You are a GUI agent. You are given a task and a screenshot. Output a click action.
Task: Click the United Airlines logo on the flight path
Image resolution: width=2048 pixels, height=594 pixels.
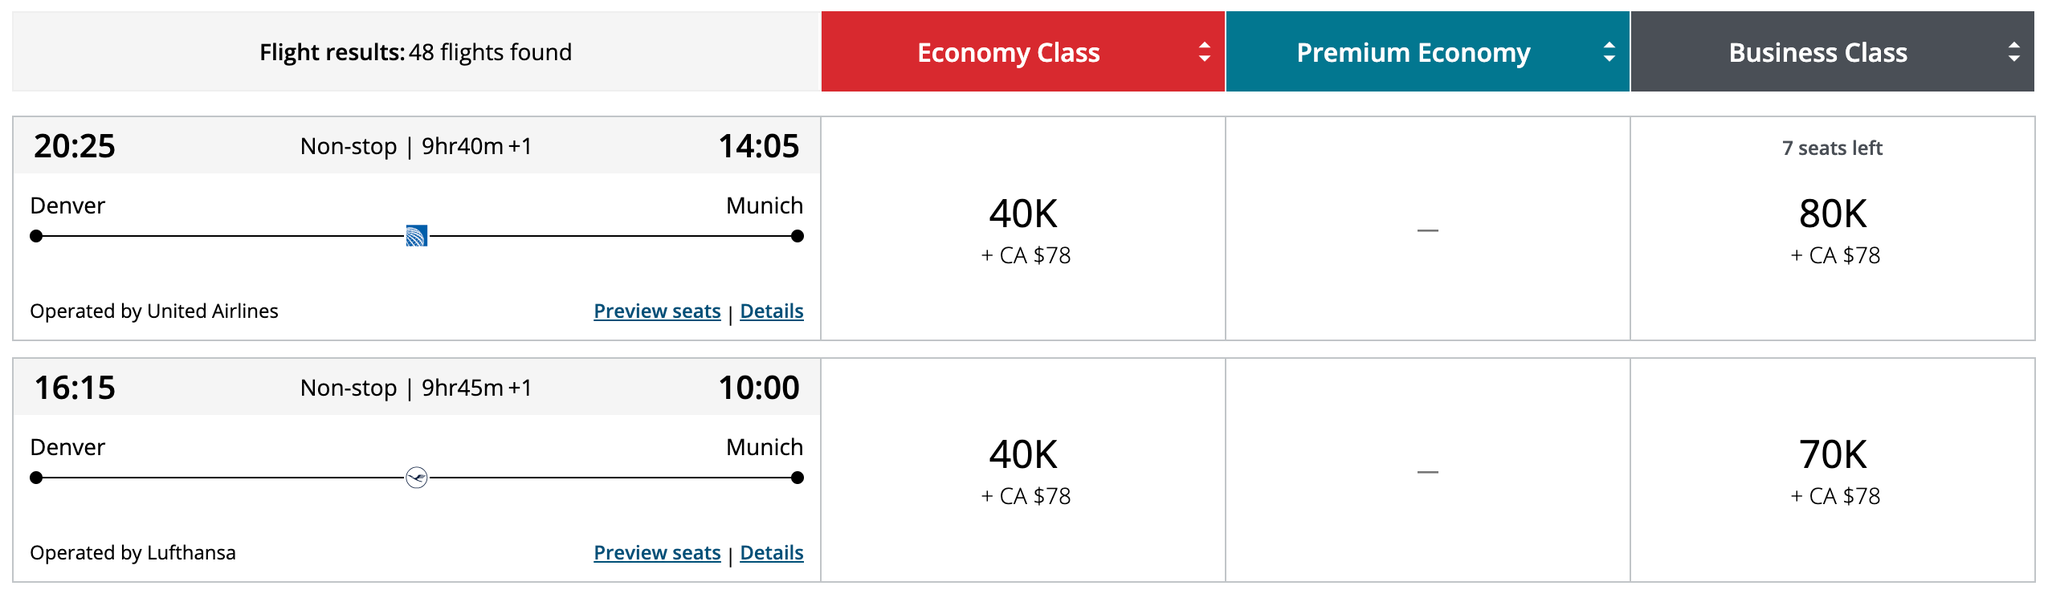click(x=416, y=236)
